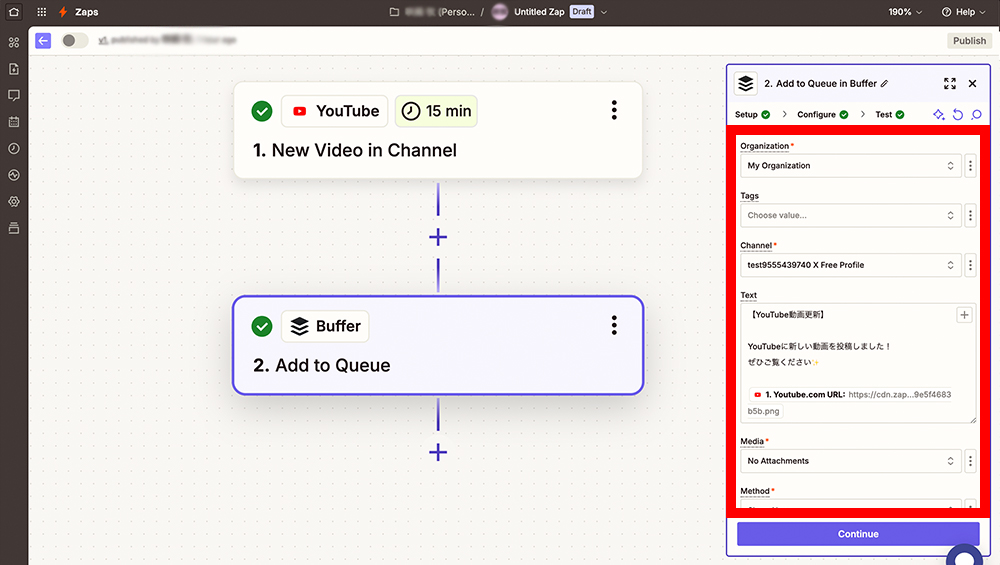
Task: Click the 15 min polling badge
Action: coord(436,111)
